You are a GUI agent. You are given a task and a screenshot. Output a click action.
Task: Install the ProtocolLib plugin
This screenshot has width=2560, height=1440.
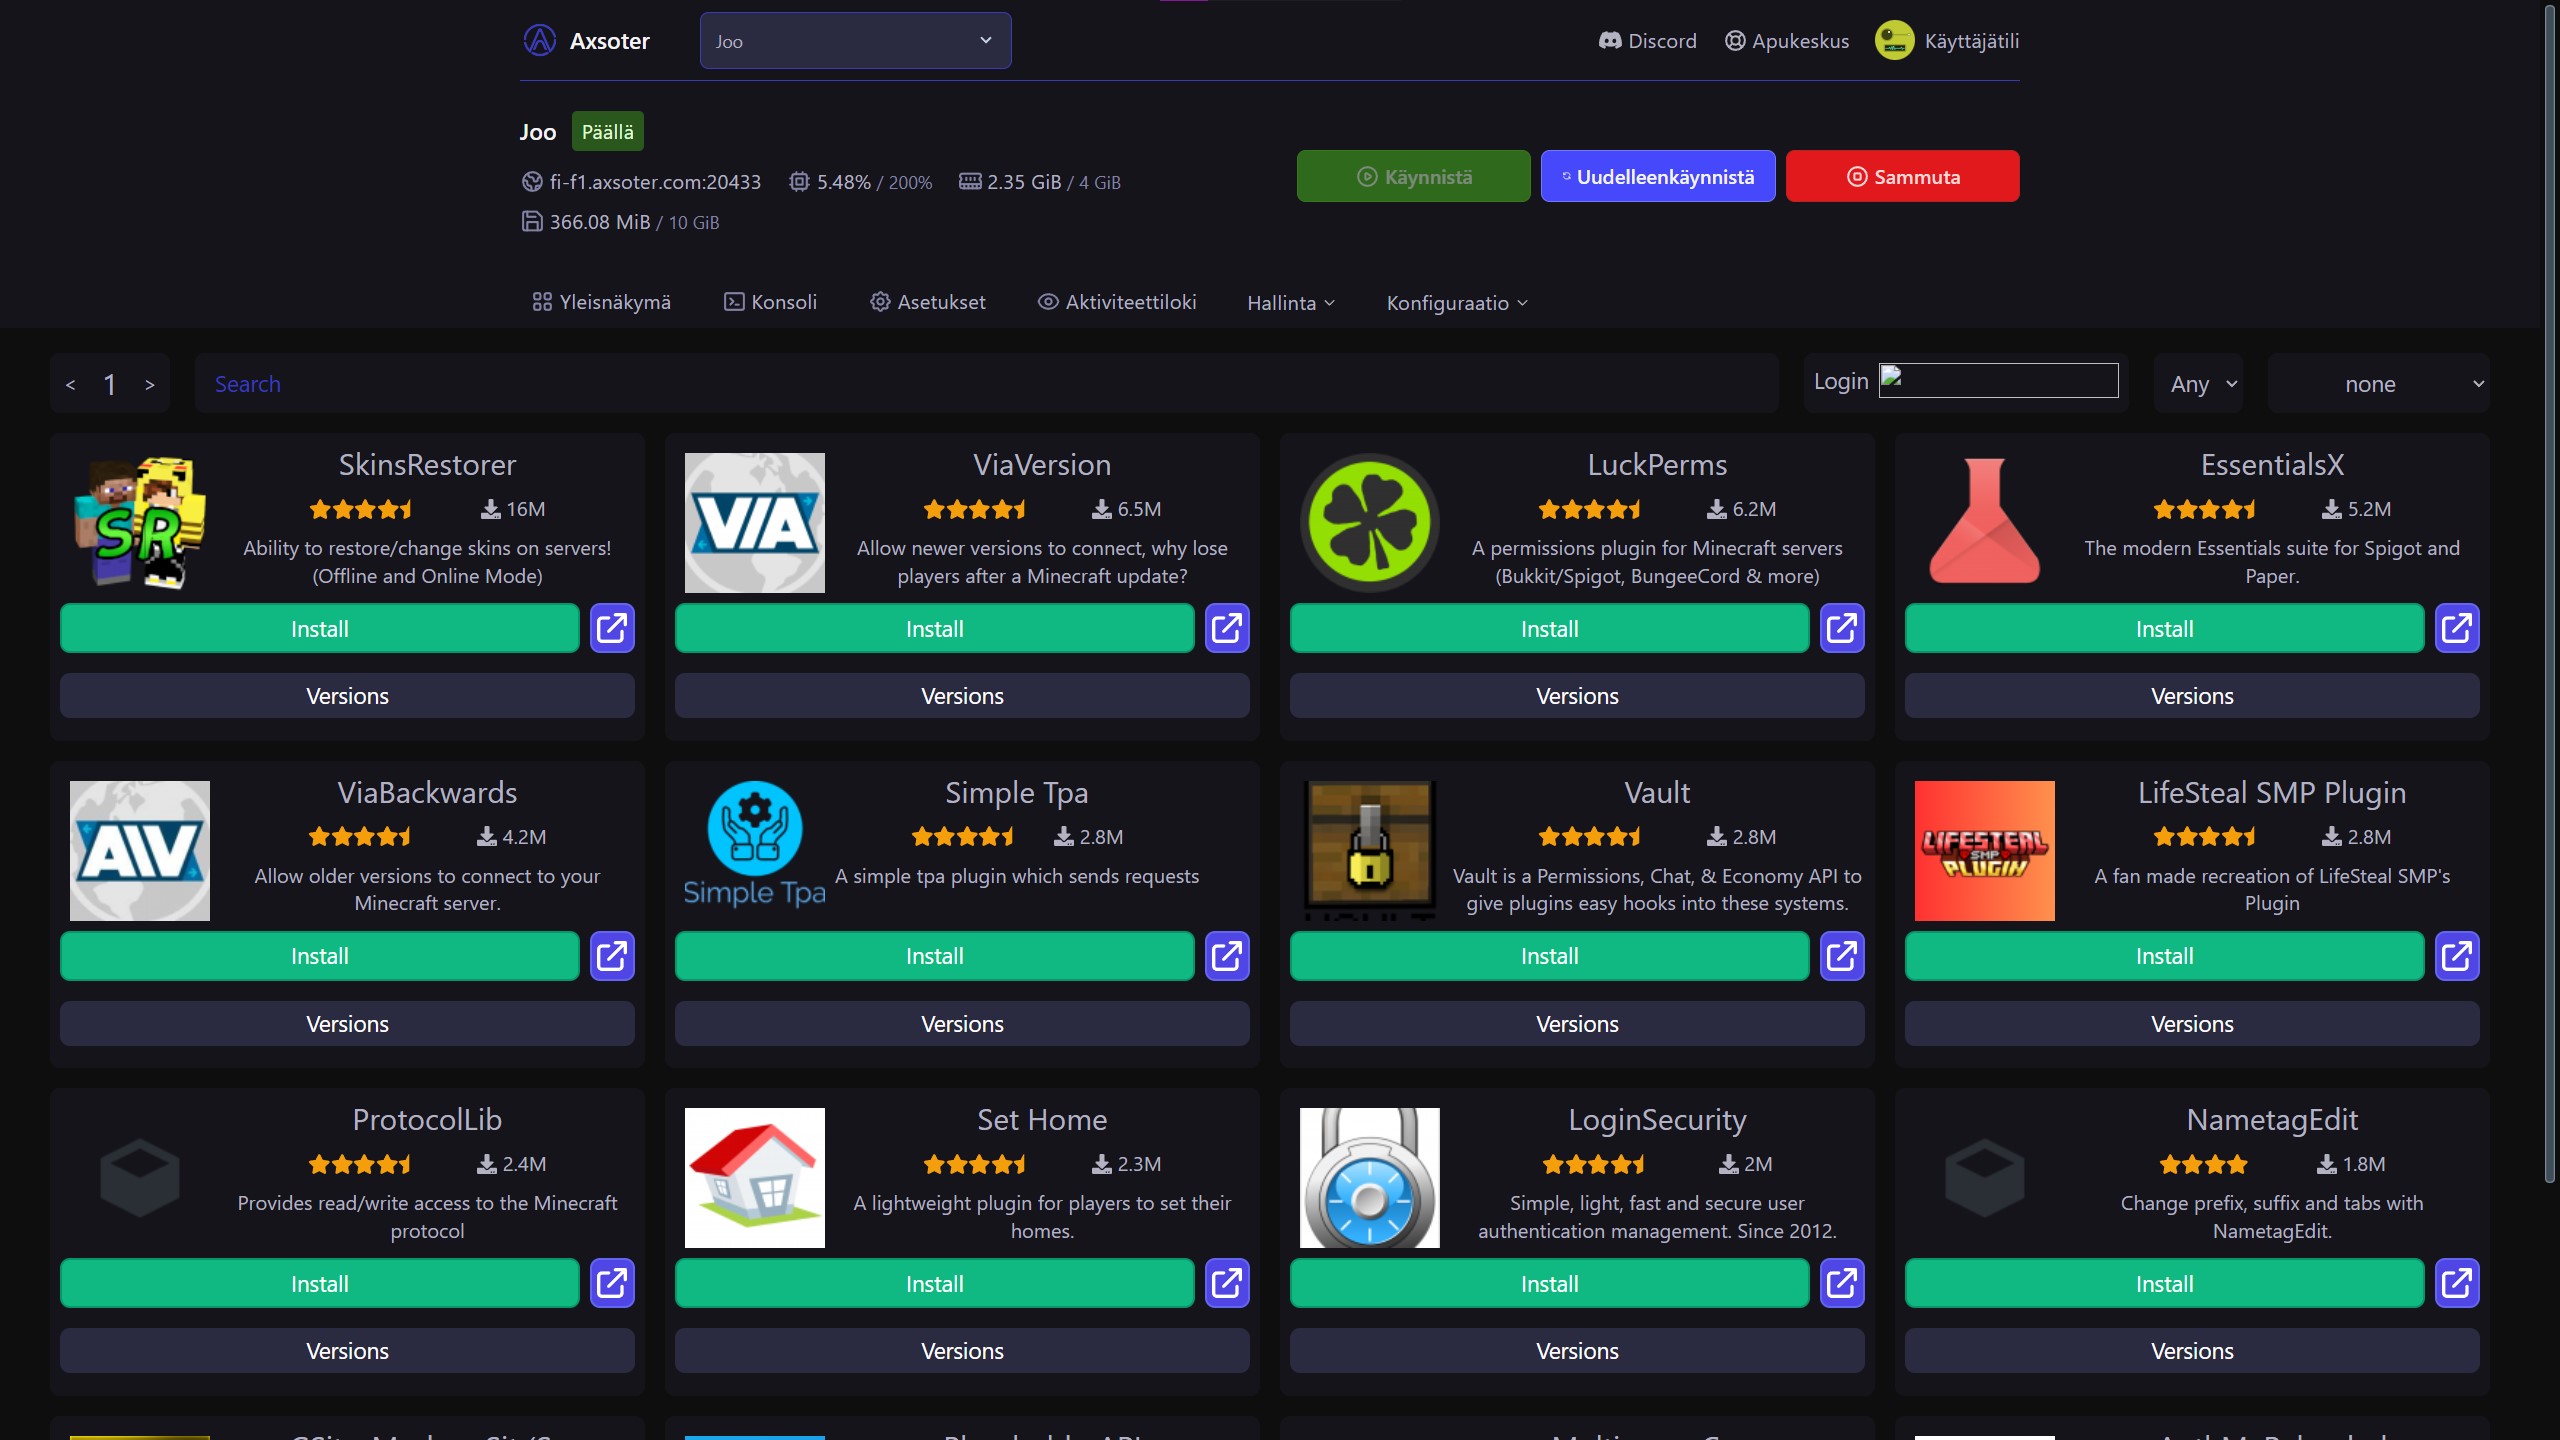tap(320, 1283)
